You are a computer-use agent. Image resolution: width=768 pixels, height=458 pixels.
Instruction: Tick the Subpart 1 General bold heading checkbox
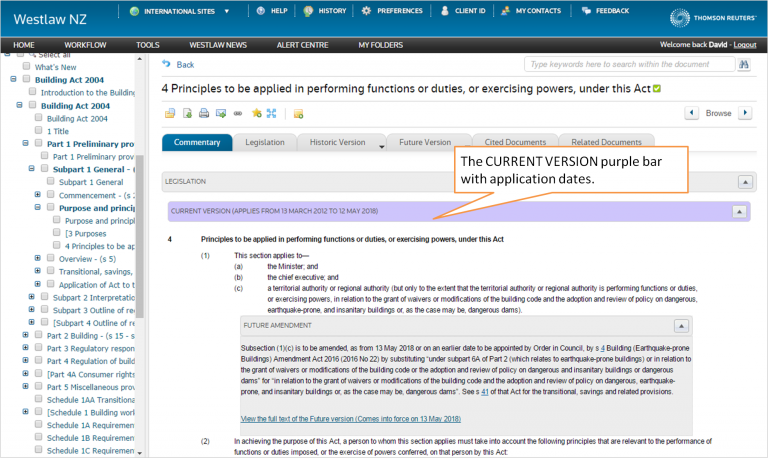pyautogui.click(x=45, y=169)
